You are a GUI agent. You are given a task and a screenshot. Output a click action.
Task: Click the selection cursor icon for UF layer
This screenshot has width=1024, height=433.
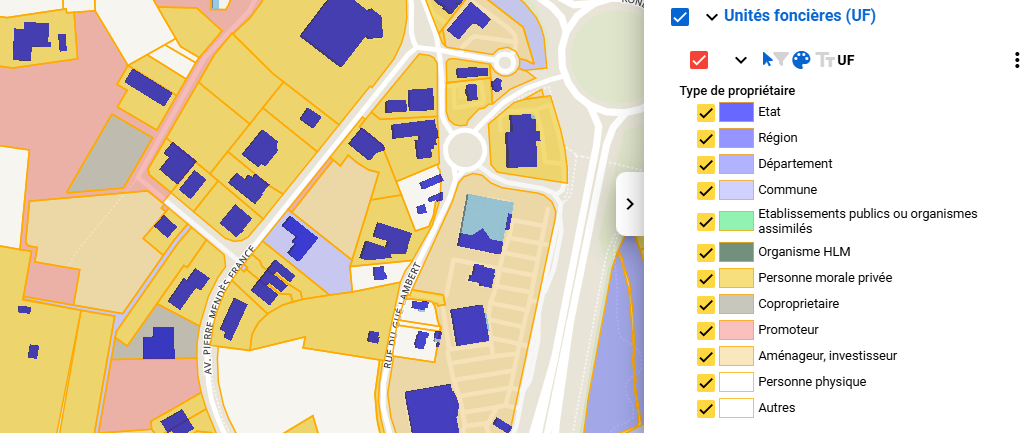768,60
